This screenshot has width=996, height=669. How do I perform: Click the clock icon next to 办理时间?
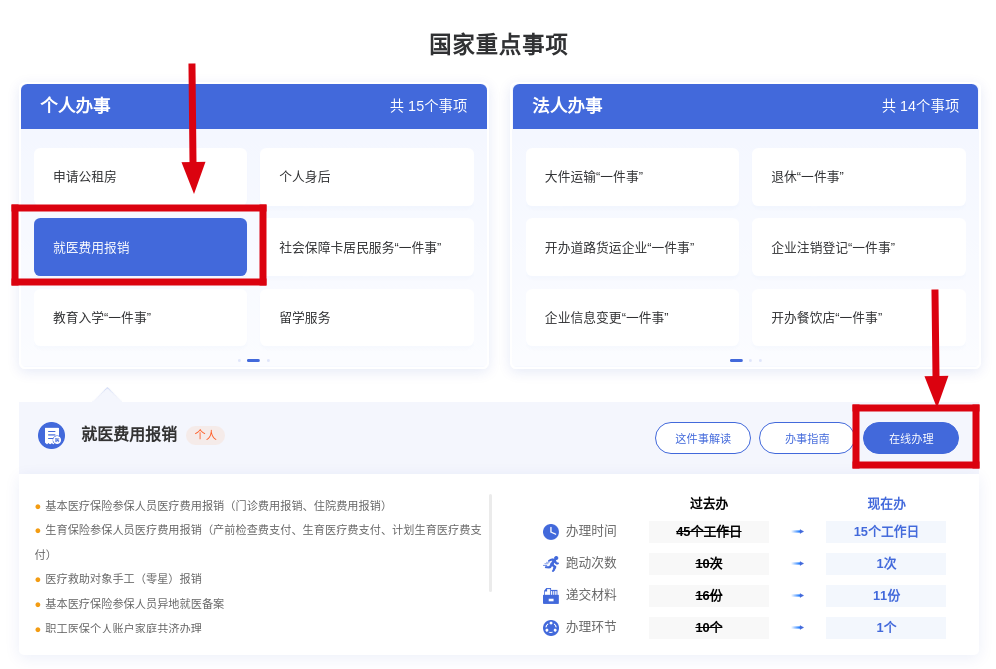[x=551, y=532]
